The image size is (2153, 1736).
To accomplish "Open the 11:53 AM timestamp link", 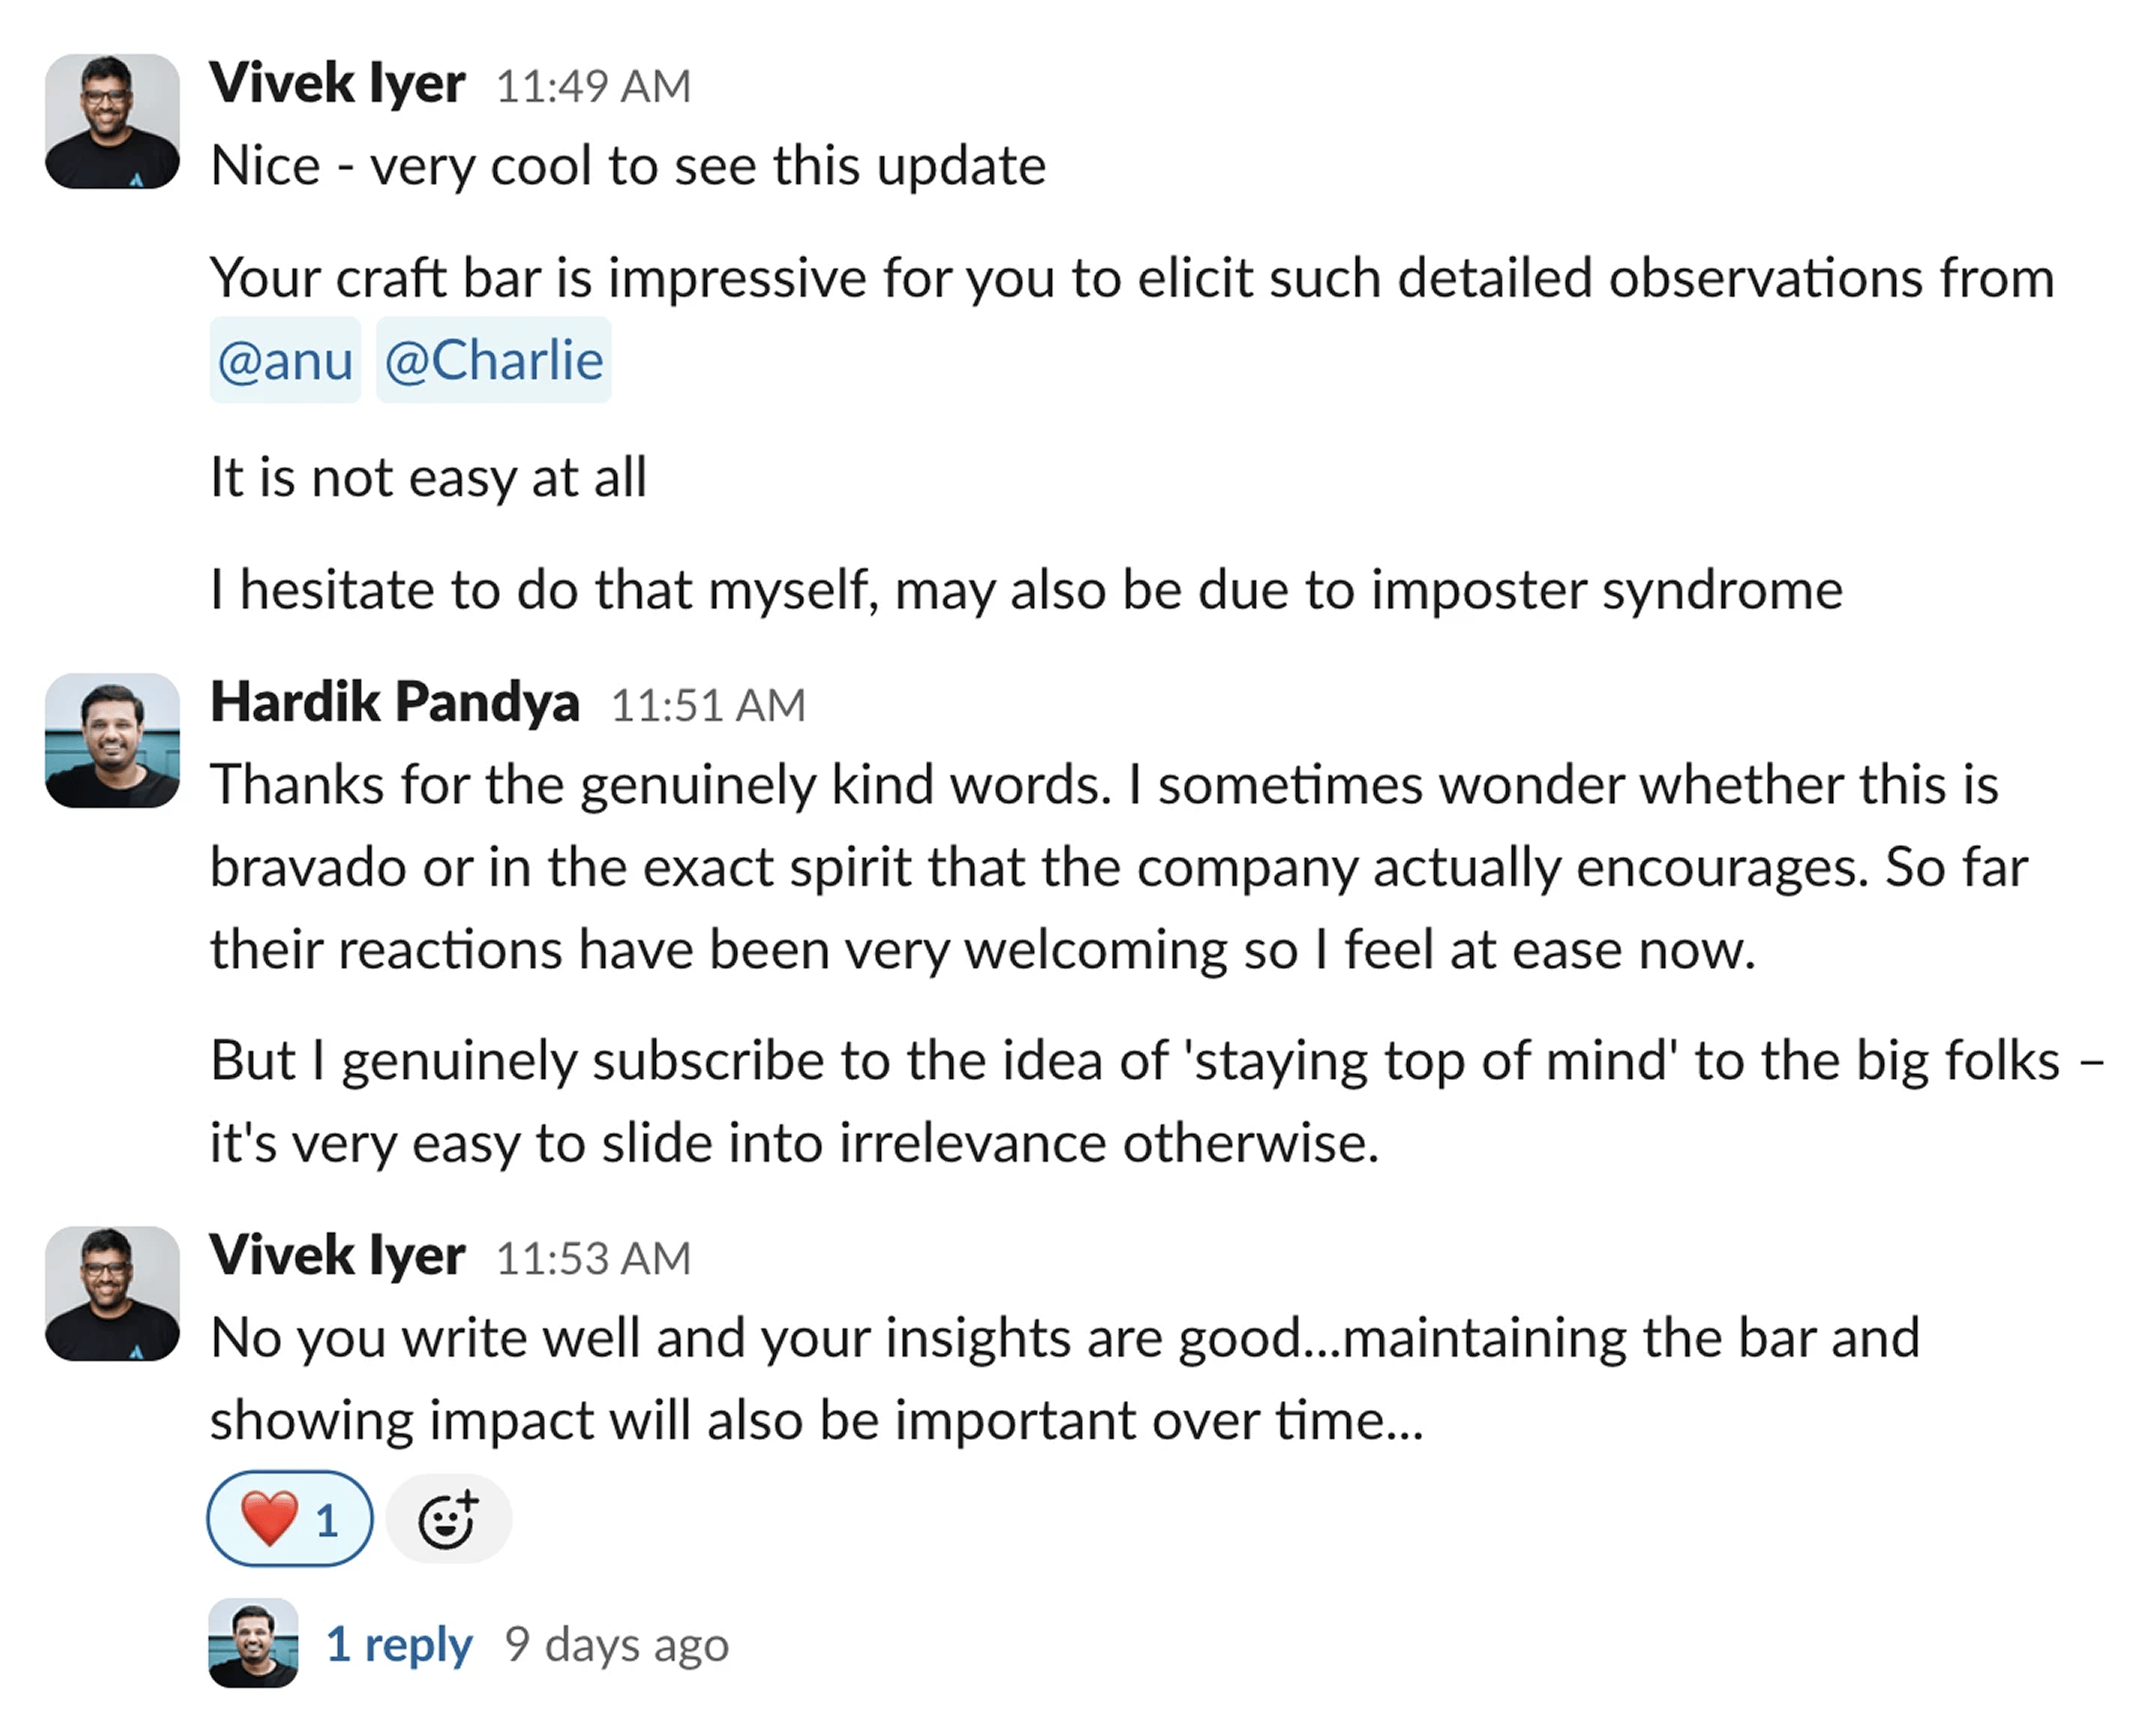I will [x=593, y=1259].
